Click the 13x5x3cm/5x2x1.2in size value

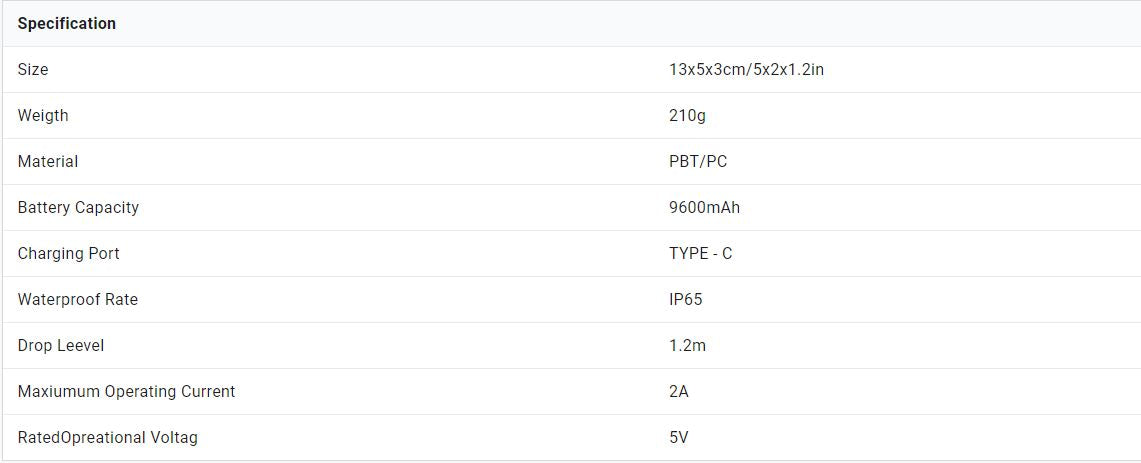coord(746,69)
